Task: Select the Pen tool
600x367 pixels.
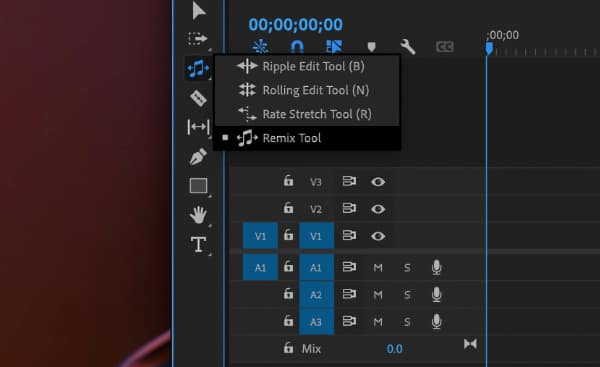Action: pyautogui.click(x=198, y=157)
